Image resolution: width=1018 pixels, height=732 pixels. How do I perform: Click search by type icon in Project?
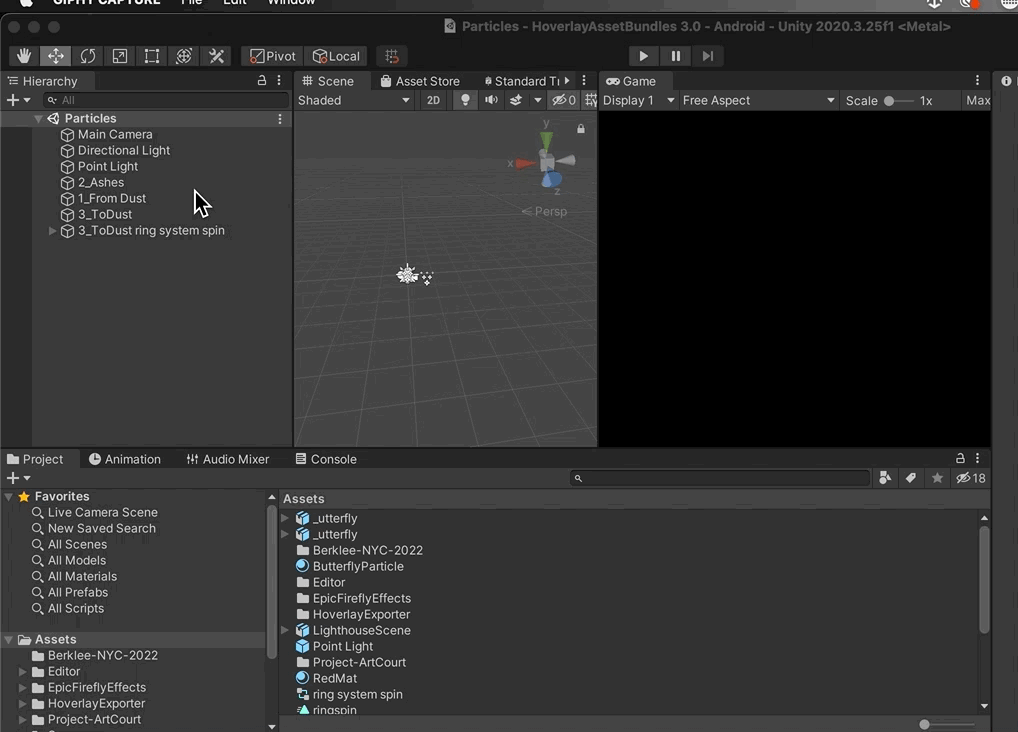click(x=885, y=478)
